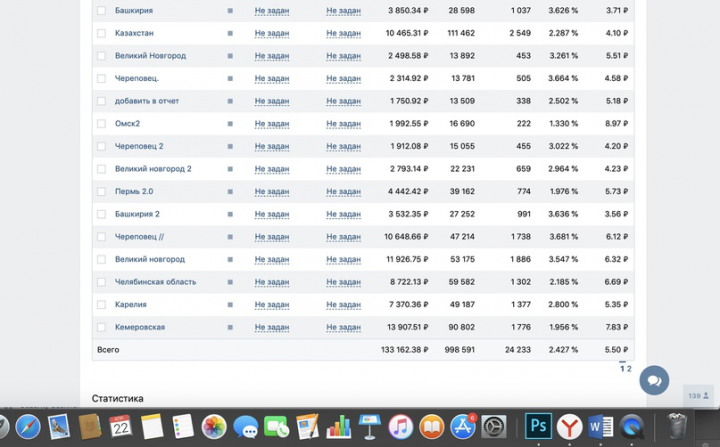Check the Омск2 row checkbox
720x447 pixels.
pos(101,124)
